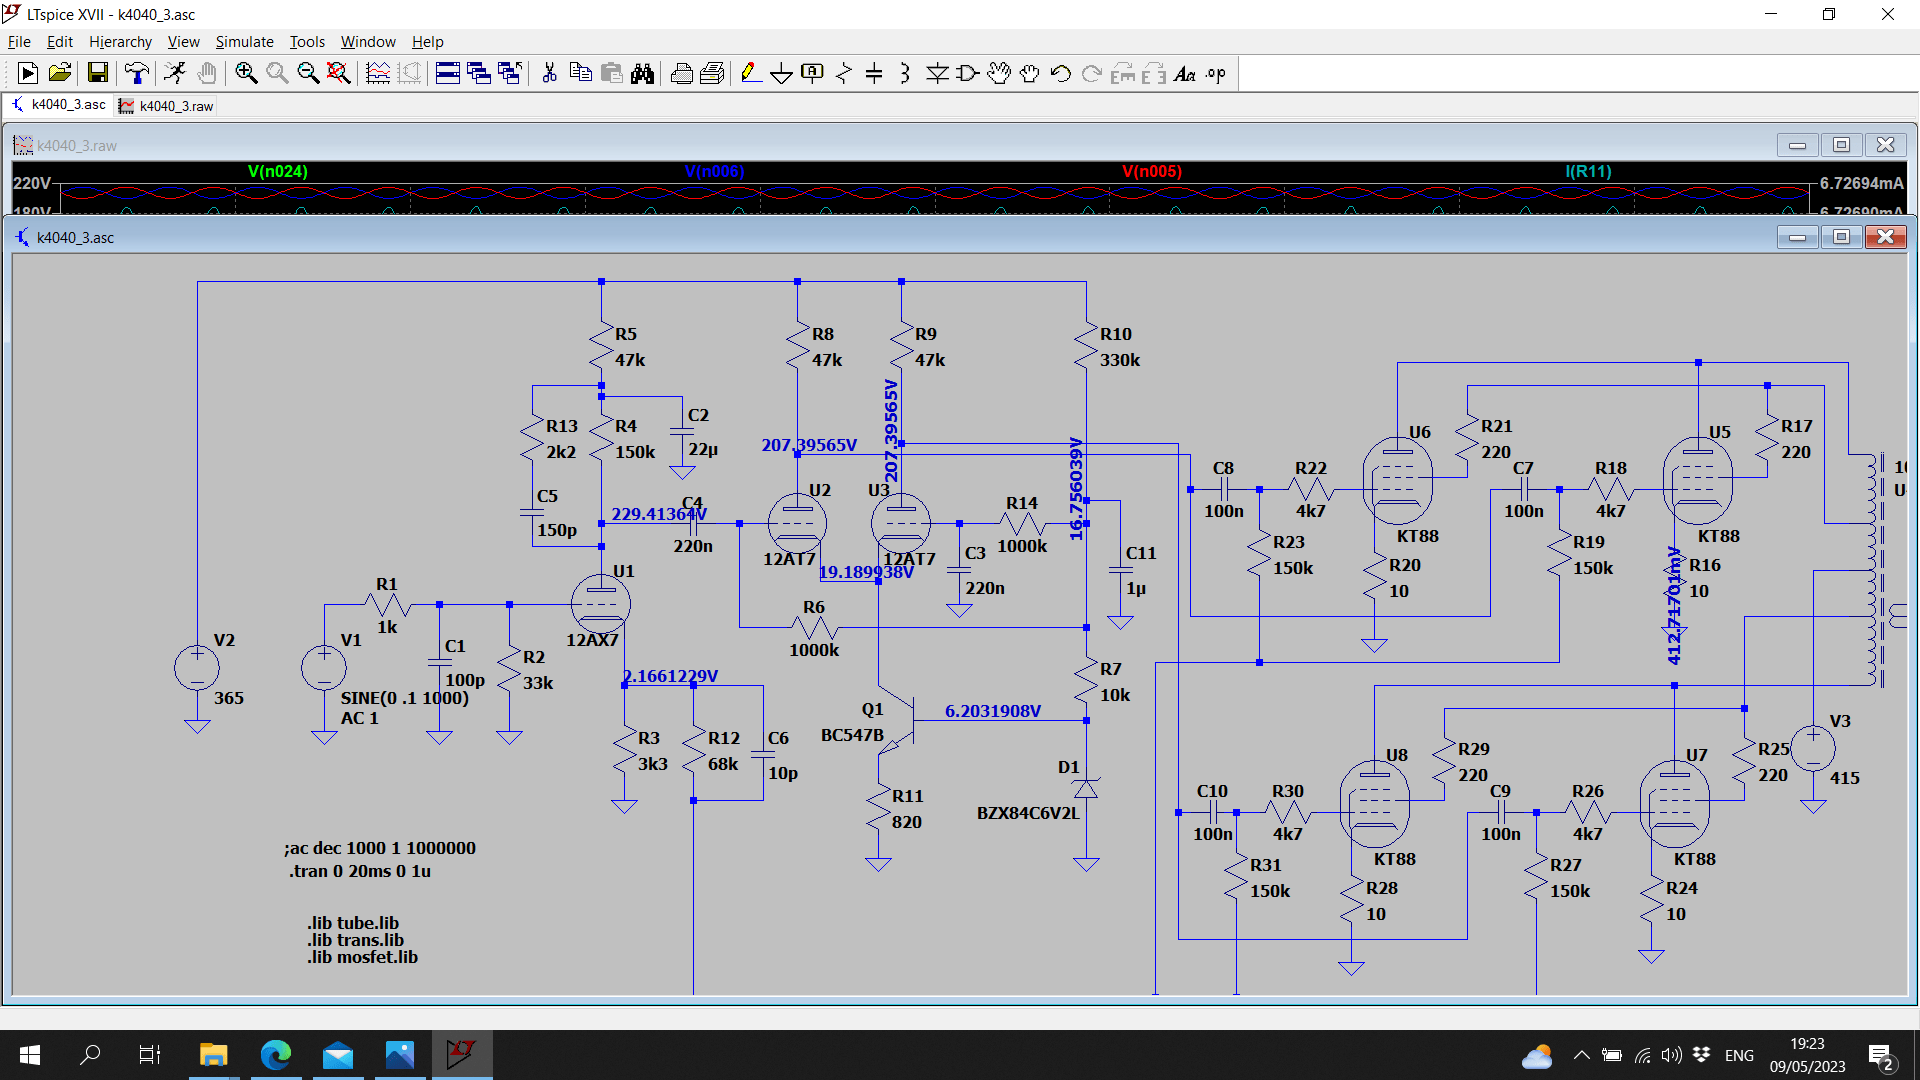Select the Ground symbol tool
The width and height of the screenshot is (1920, 1080).
pos(782,73)
